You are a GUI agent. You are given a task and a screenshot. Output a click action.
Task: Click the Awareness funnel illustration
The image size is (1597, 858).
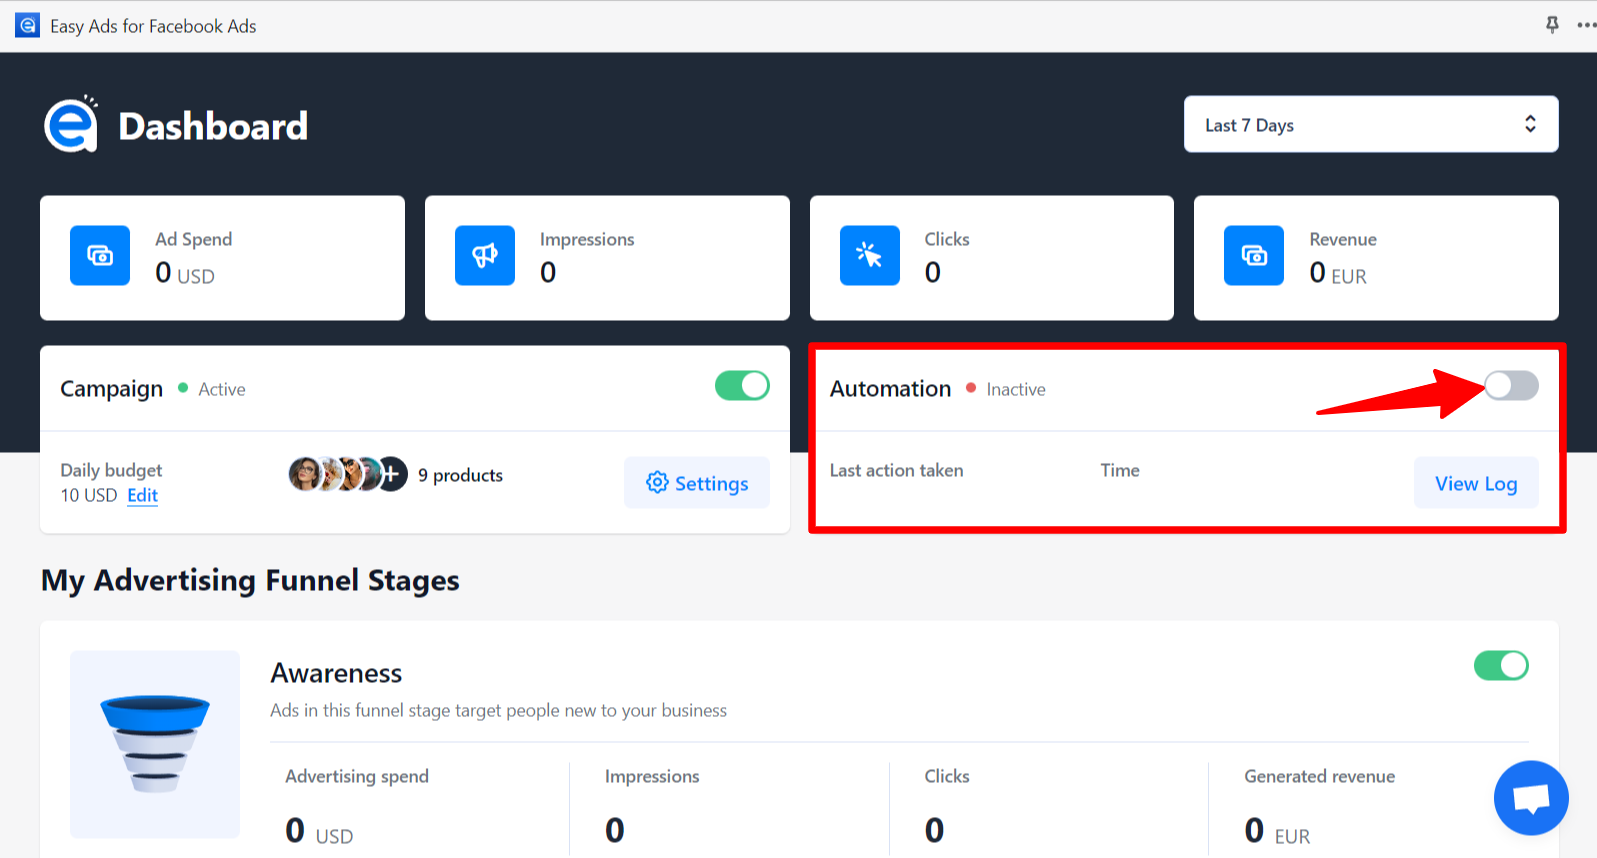pyautogui.click(x=155, y=744)
